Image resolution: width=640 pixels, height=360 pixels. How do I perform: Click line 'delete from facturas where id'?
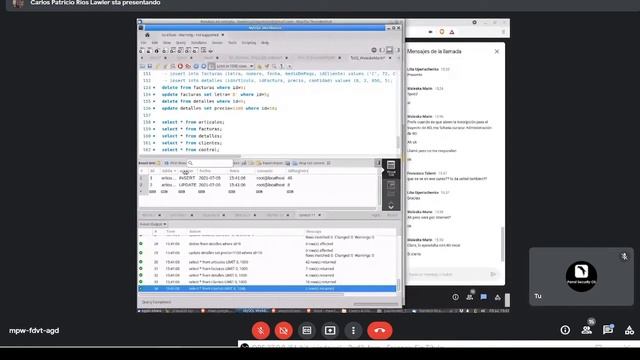coord(204,87)
